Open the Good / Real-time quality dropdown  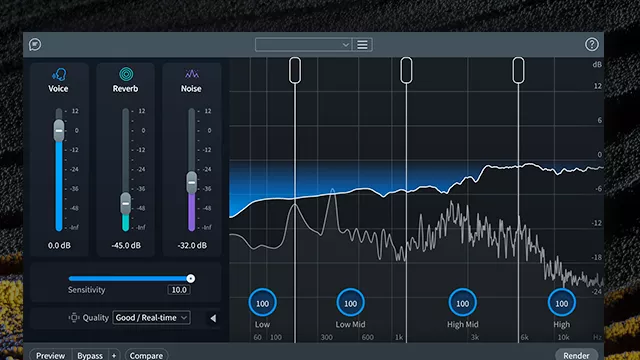coord(151,318)
